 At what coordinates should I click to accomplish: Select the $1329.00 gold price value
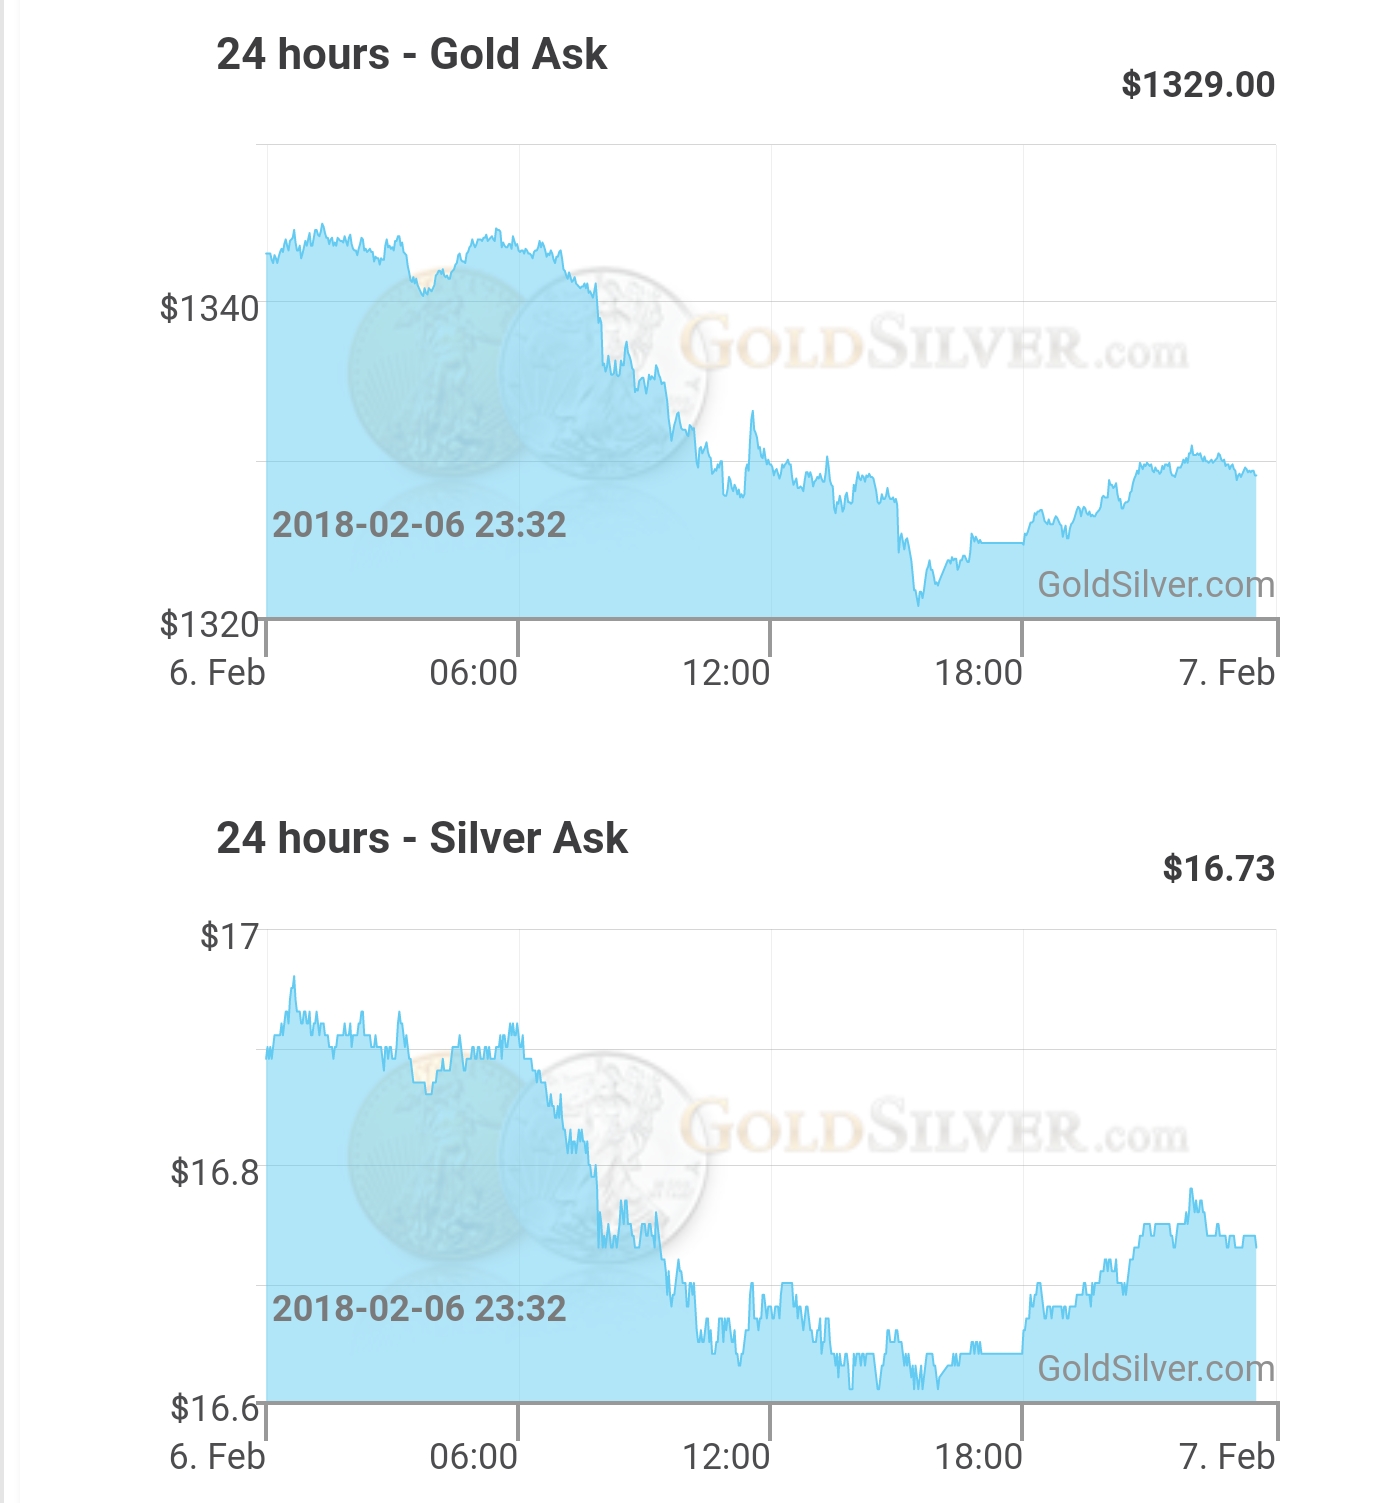(1197, 85)
